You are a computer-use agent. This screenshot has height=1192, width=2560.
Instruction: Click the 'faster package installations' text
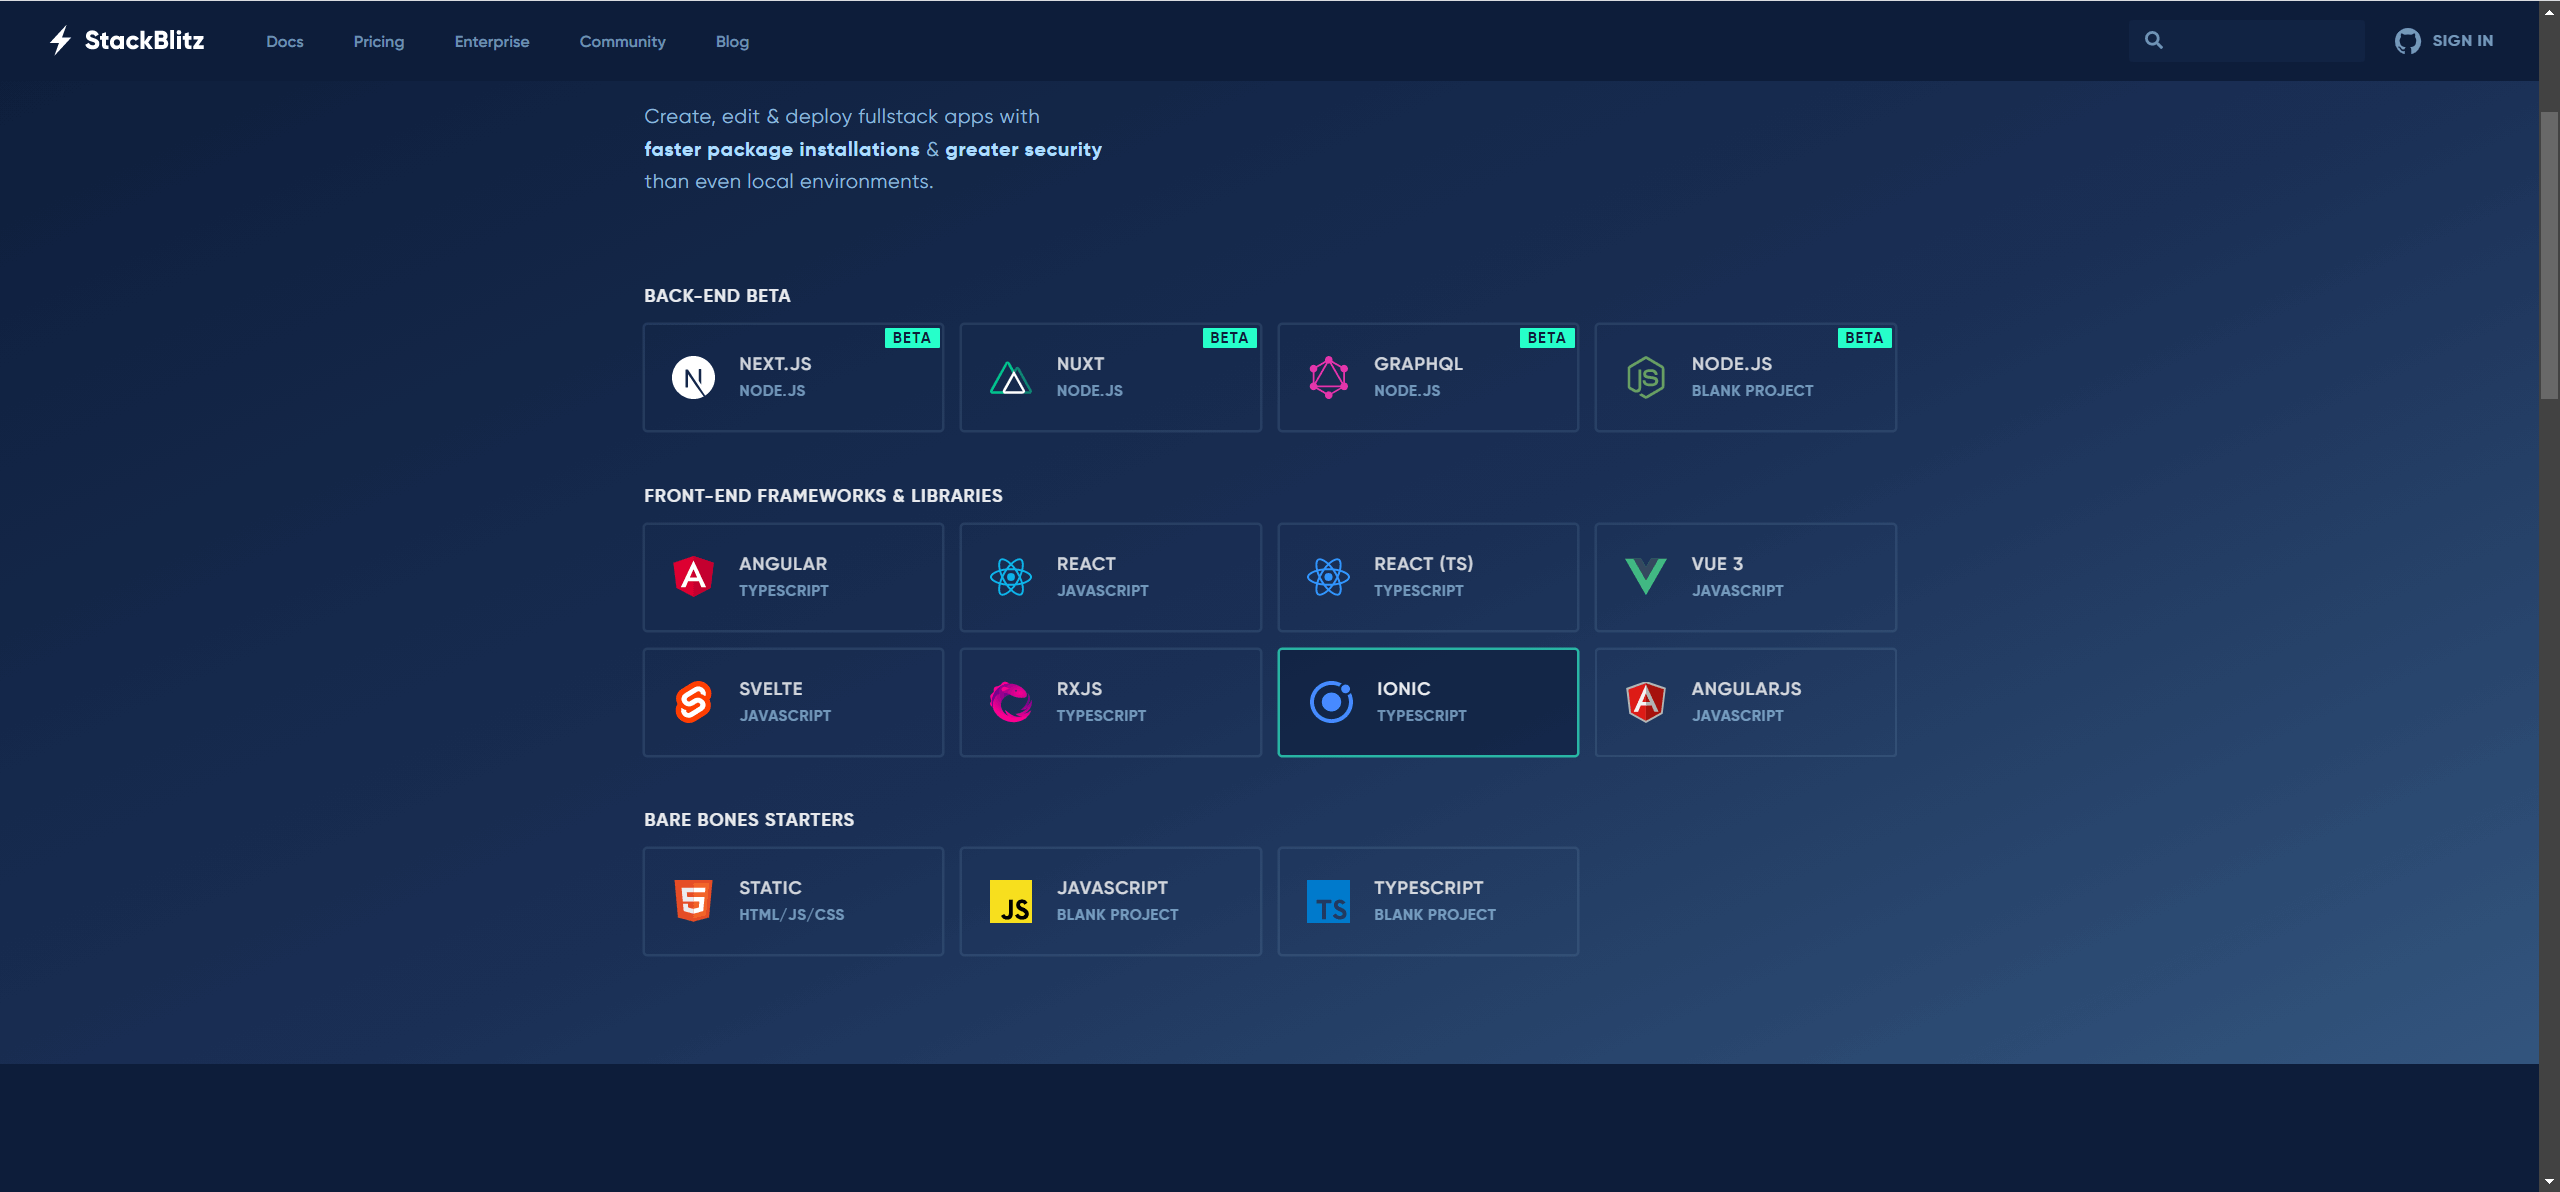click(x=781, y=149)
